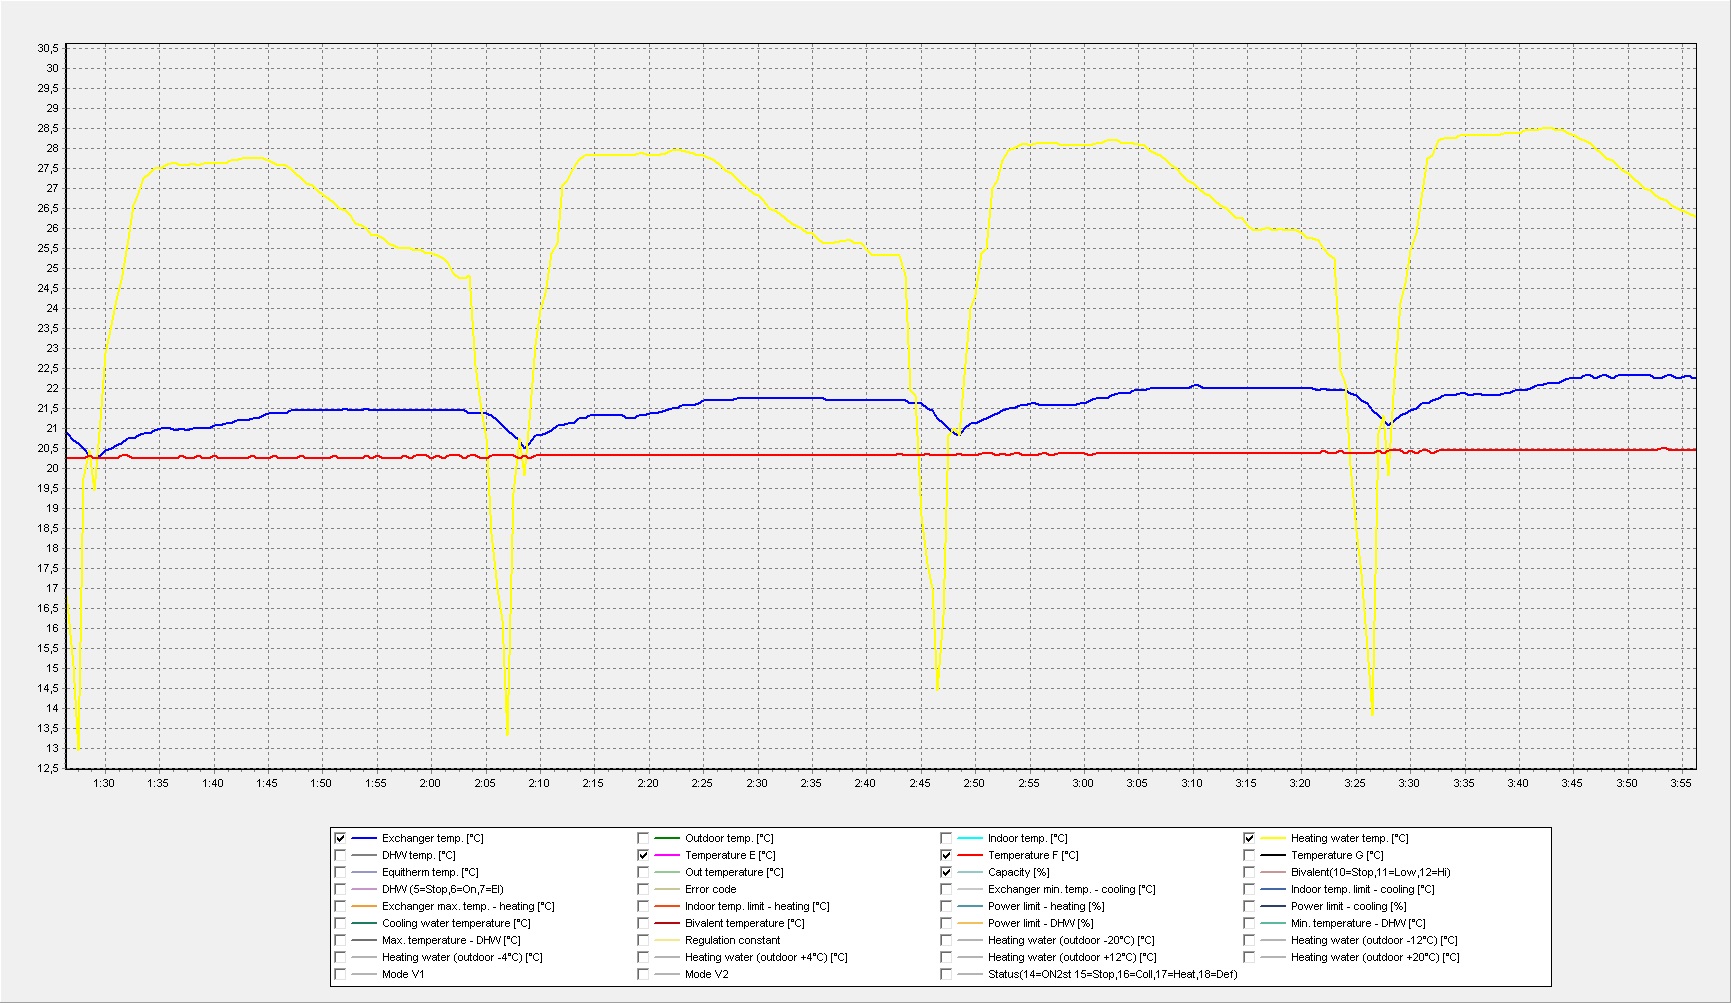The image size is (1731, 1003).
Task: Enable Heating water (outdoor -4°C) checkbox
Action: [x=340, y=957]
